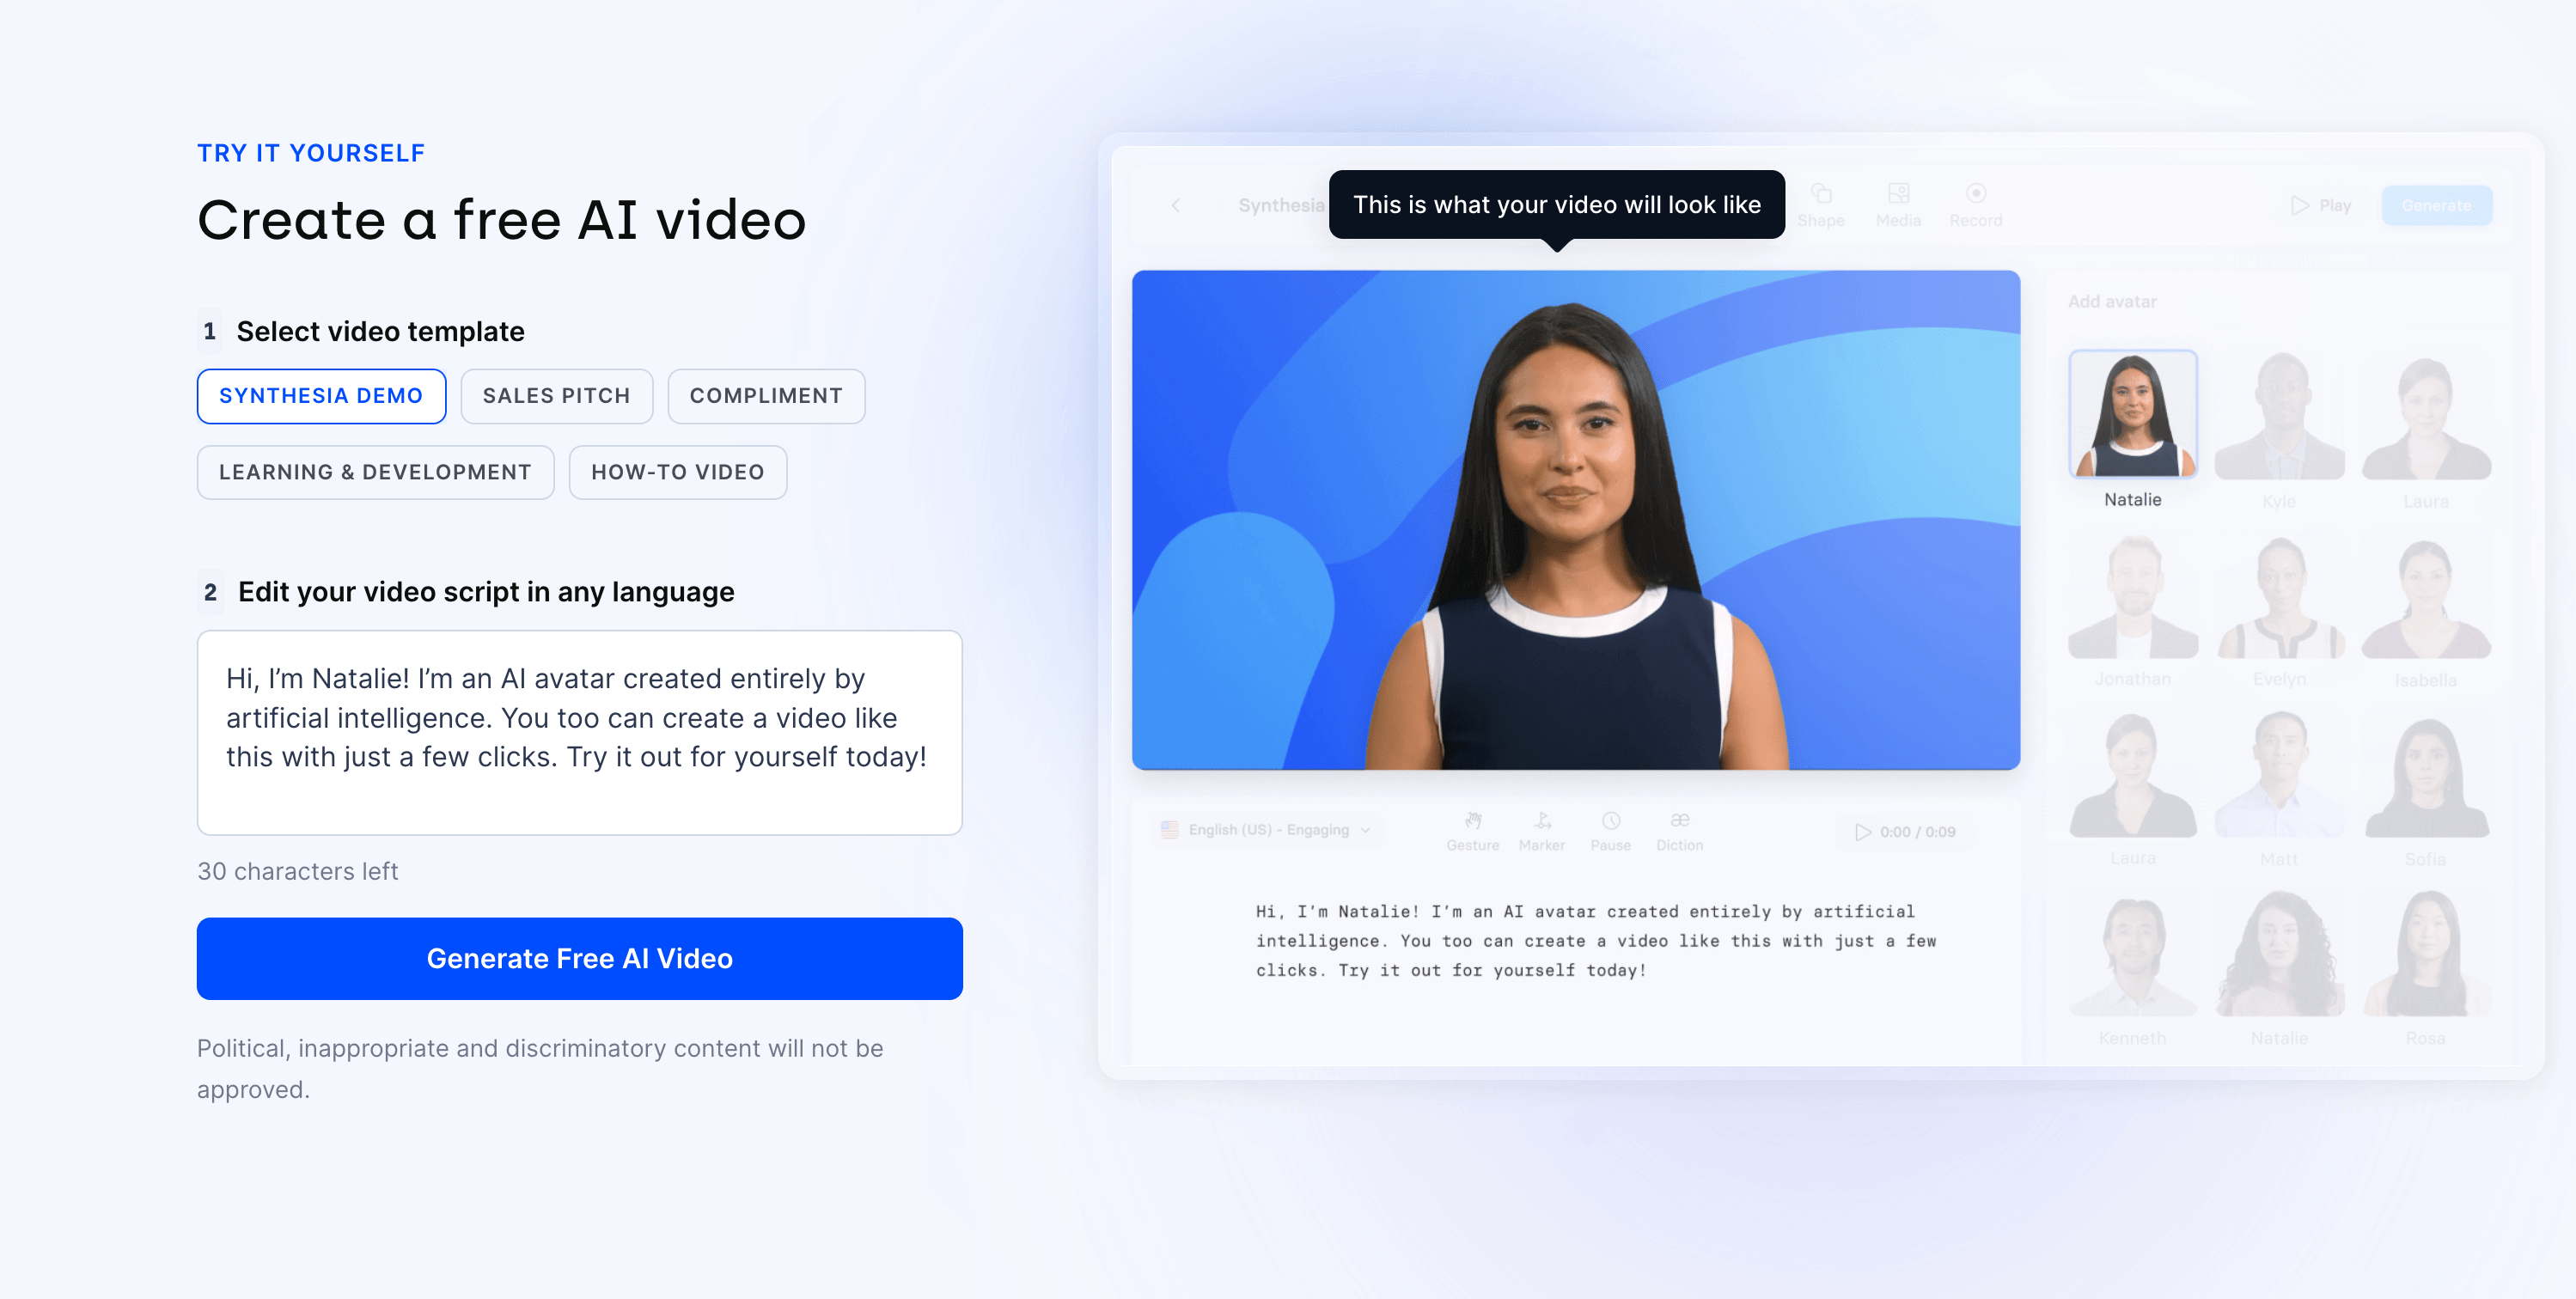Click the Media tab in top bar

[x=1900, y=202]
